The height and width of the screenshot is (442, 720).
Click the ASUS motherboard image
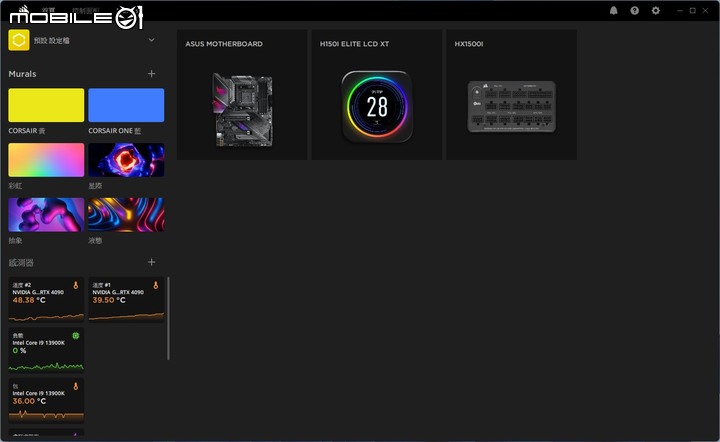(242, 110)
